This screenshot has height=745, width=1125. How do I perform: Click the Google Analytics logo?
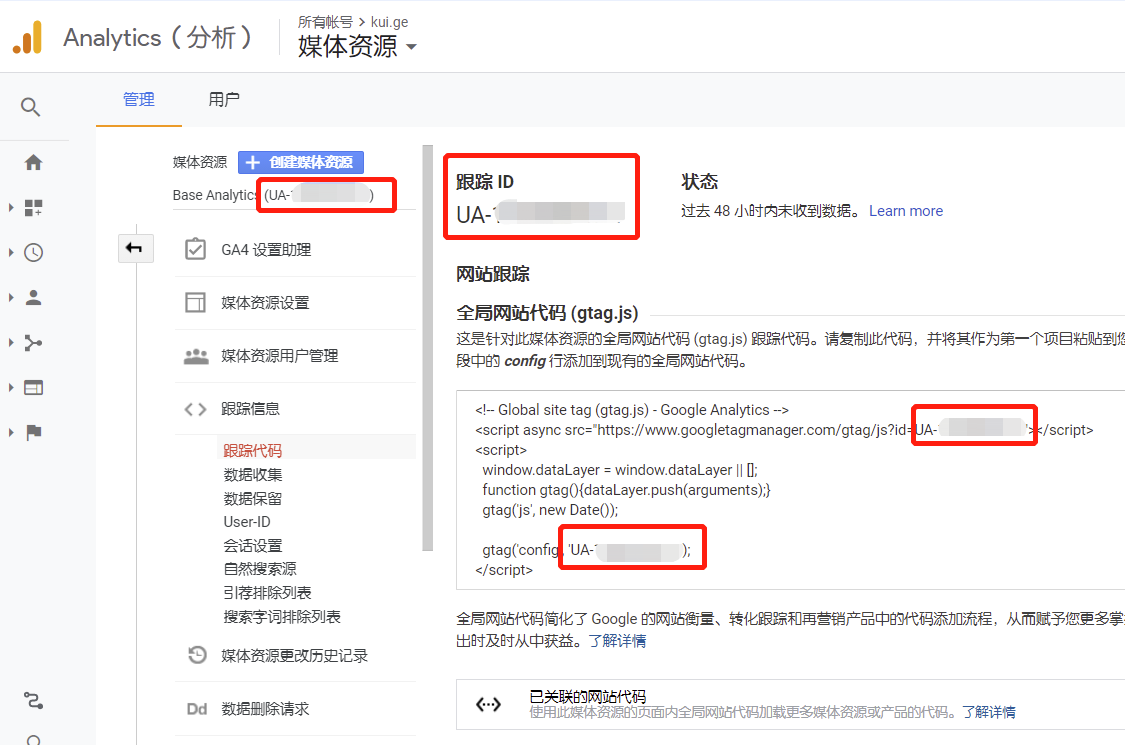tap(28, 37)
